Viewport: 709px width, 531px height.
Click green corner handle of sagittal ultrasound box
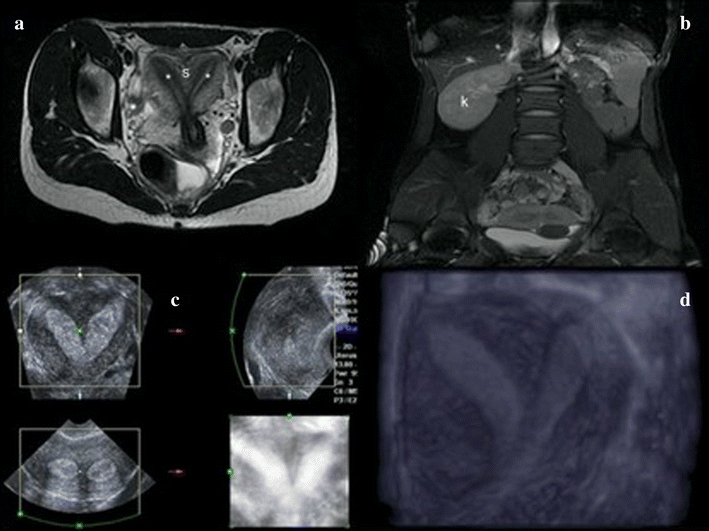coord(244,275)
